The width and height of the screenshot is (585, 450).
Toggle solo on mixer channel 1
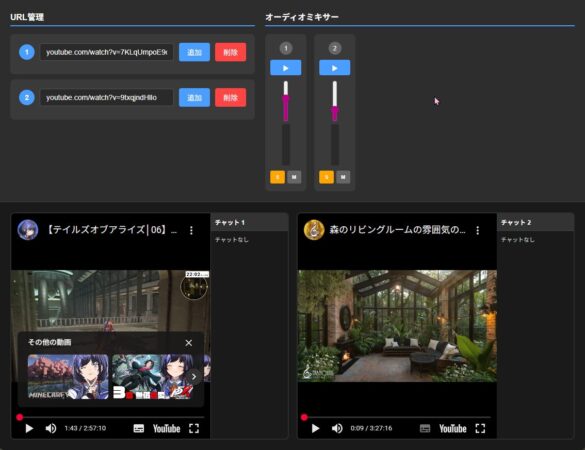pos(277,177)
